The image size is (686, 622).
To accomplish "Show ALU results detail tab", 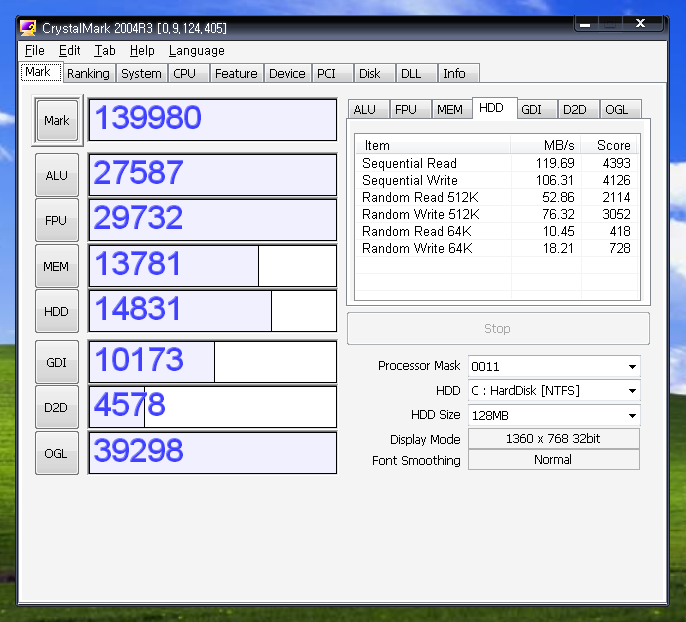I will 368,109.
